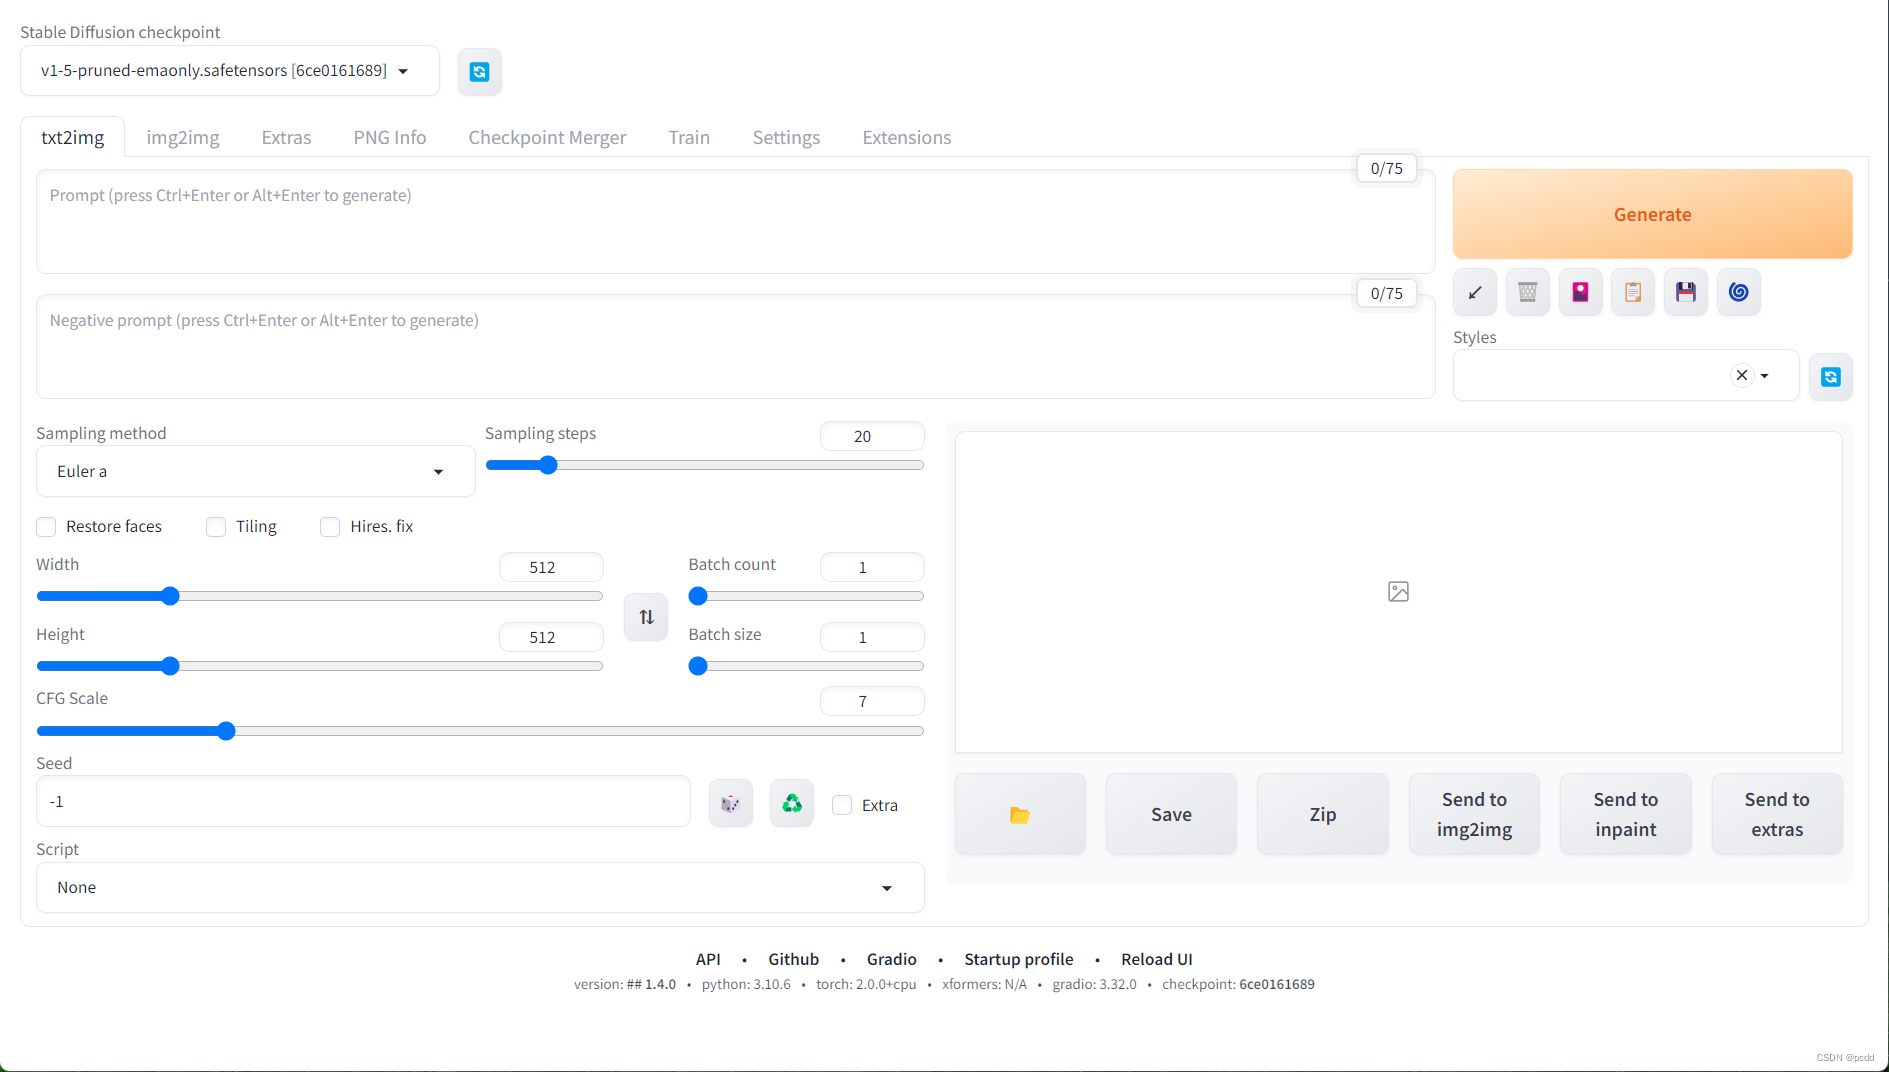Screen dimensions: 1889x1072
Task: Save current prompt as style via floppy icon
Action: tap(1686, 292)
